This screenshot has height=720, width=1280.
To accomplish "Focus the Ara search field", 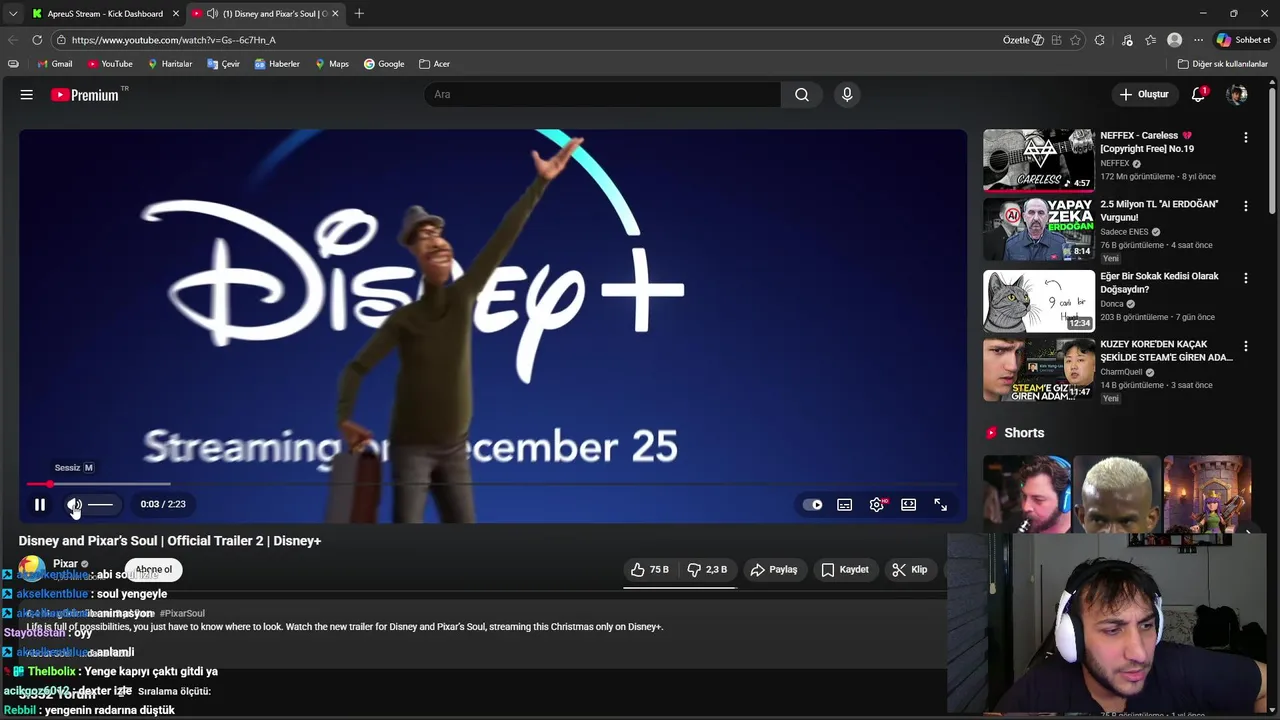I will click(603, 94).
